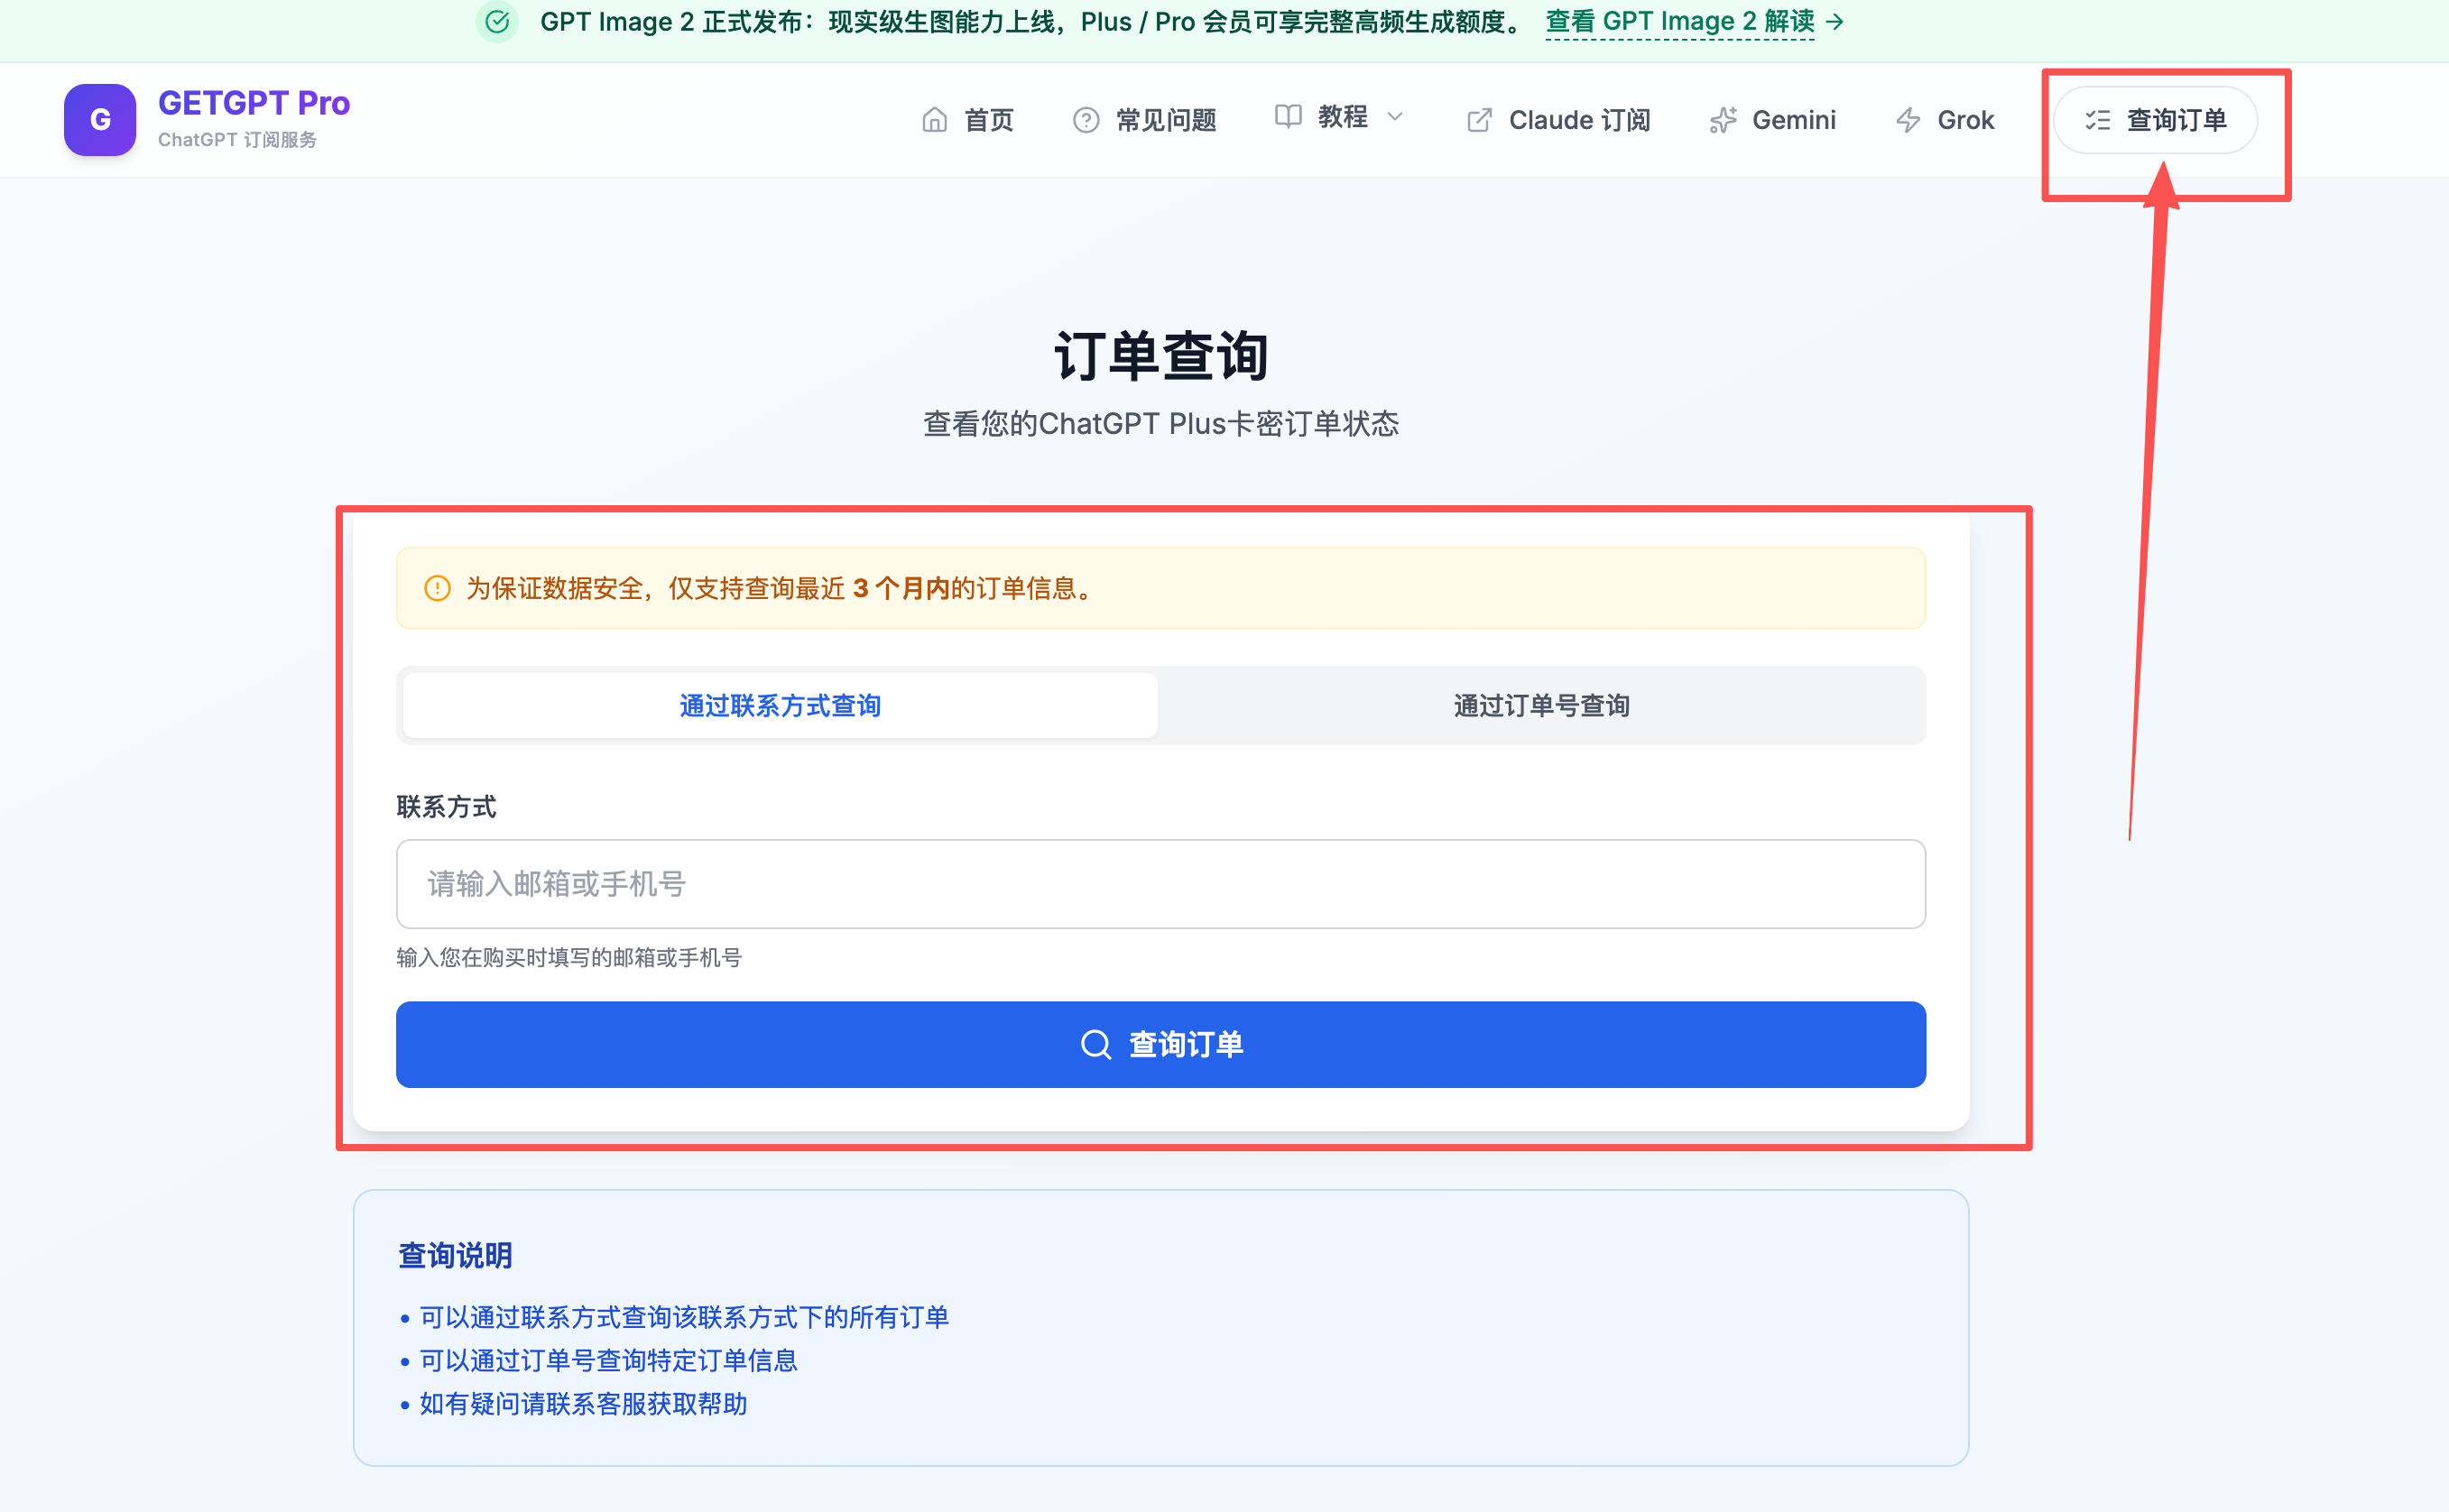The height and width of the screenshot is (1512, 2449).
Task: Click the green check icon in announcement banner
Action: pos(497,21)
